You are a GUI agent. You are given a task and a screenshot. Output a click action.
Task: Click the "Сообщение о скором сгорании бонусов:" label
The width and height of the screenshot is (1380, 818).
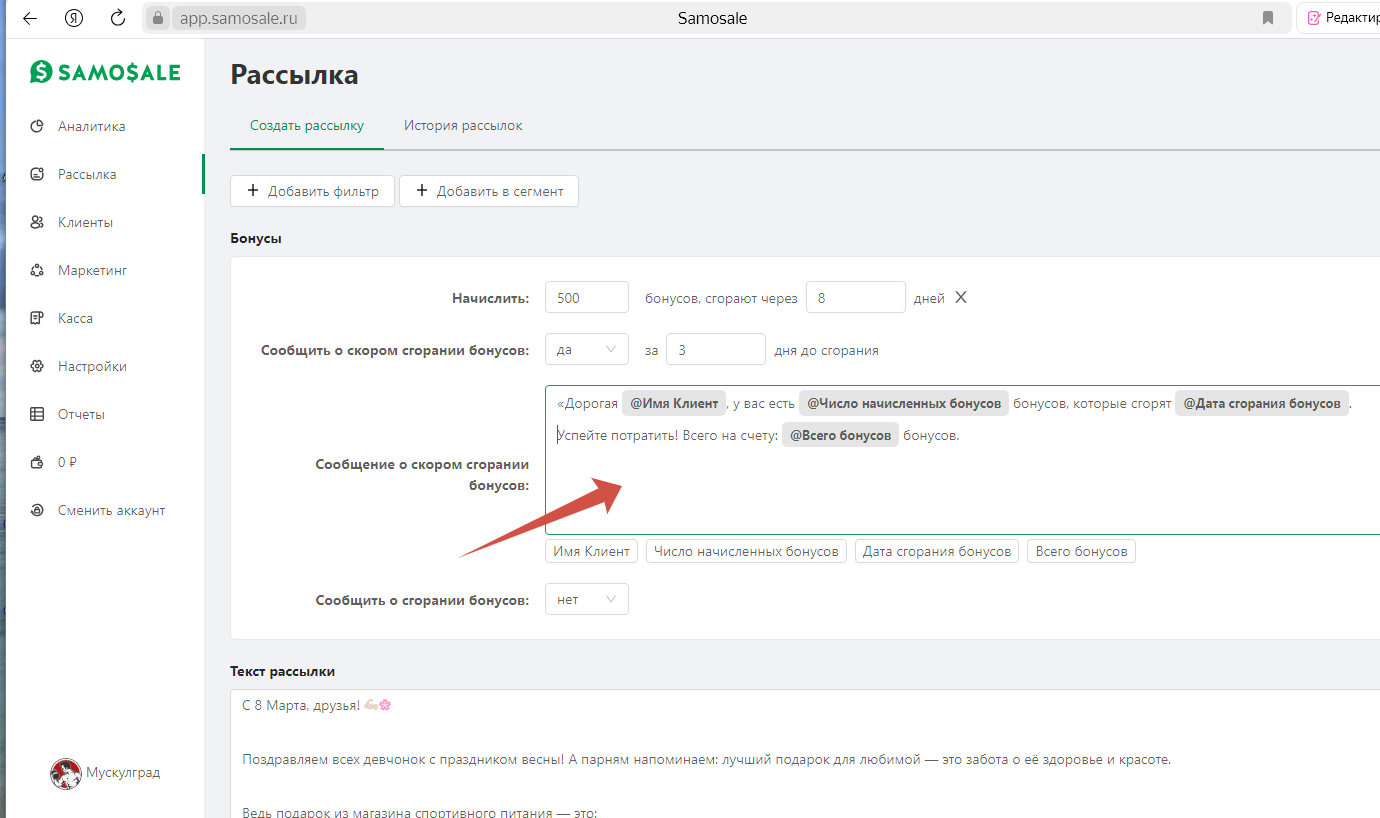422,475
